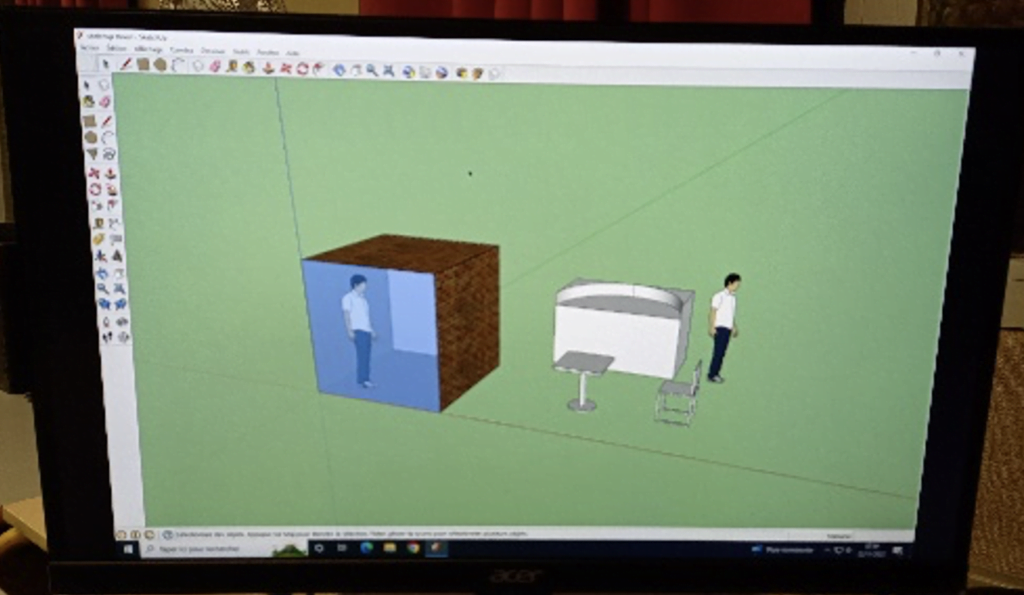This screenshot has height=595, width=1024.
Task: Choose the Rotate tool in top toolbar
Action: [302, 68]
